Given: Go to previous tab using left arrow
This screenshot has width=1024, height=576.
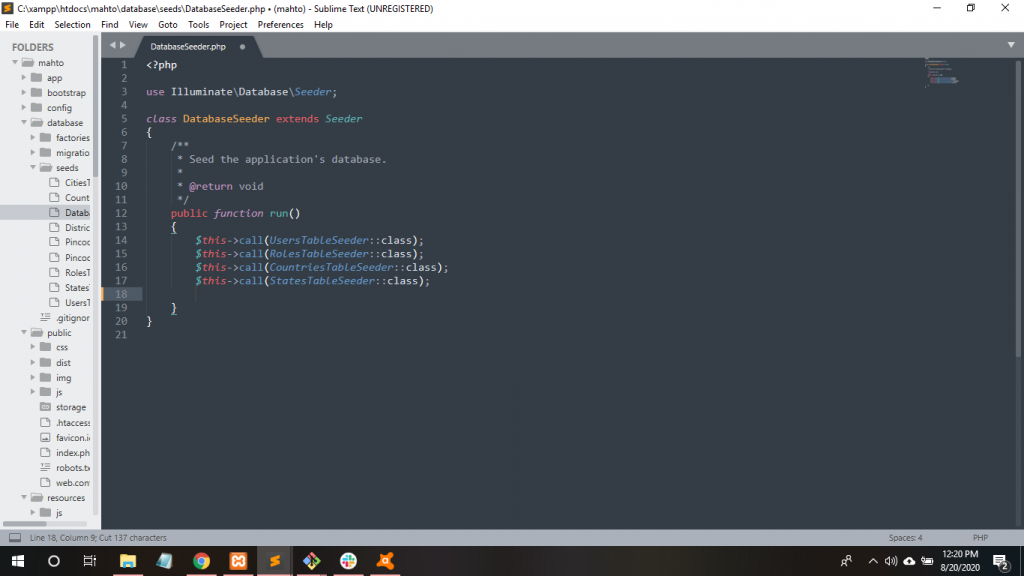Looking at the screenshot, I should (x=112, y=45).
